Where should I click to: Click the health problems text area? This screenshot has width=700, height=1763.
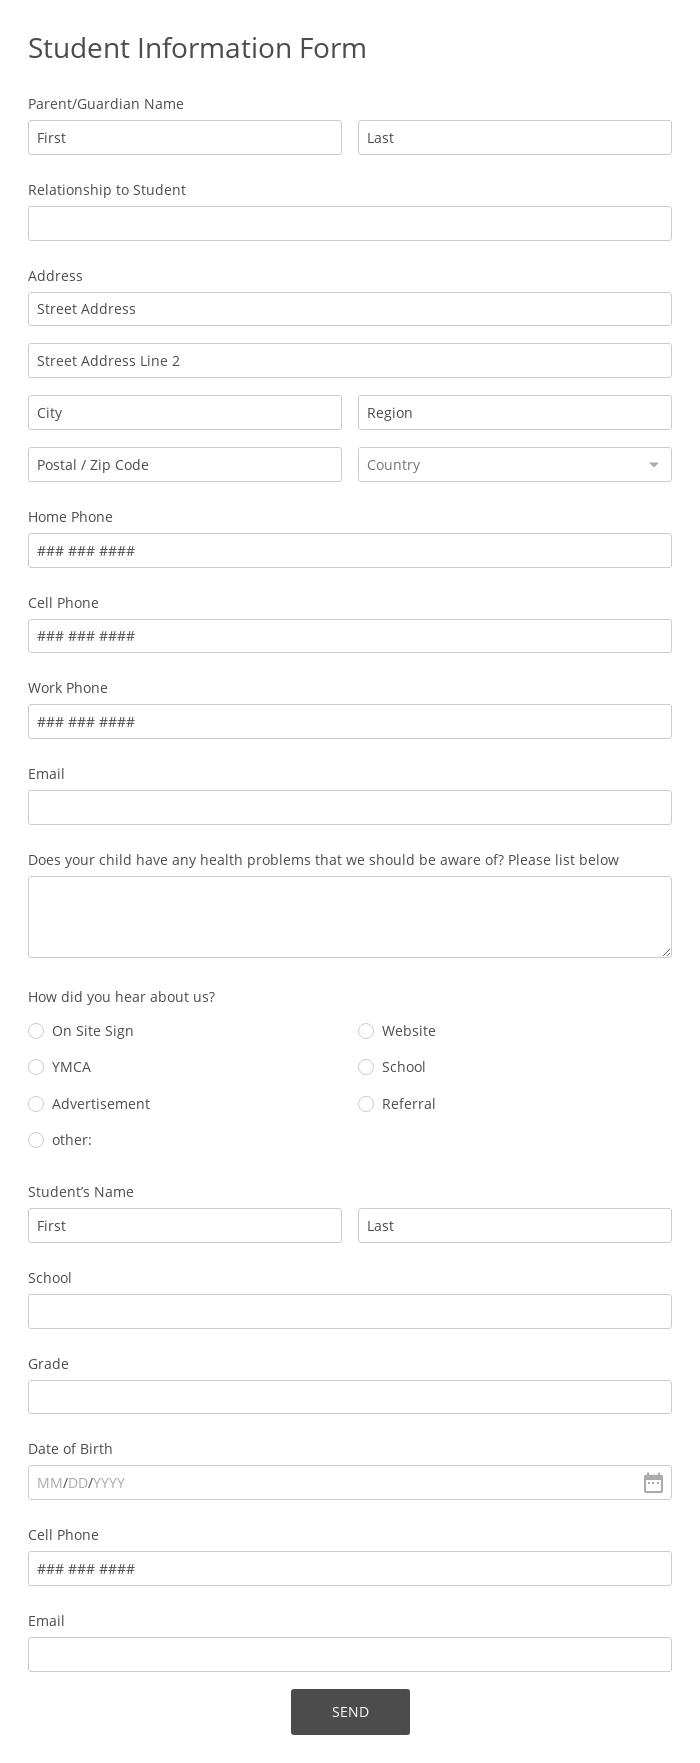(350, 916)
